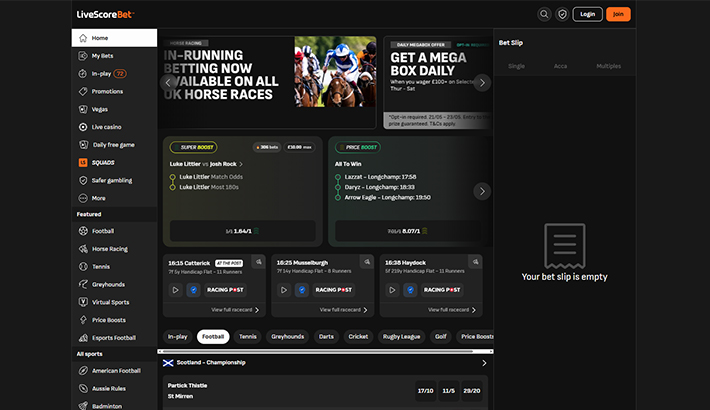Screen dimensions: 710x410
Task: Click the Badminton icon
Action: [83, 406]
